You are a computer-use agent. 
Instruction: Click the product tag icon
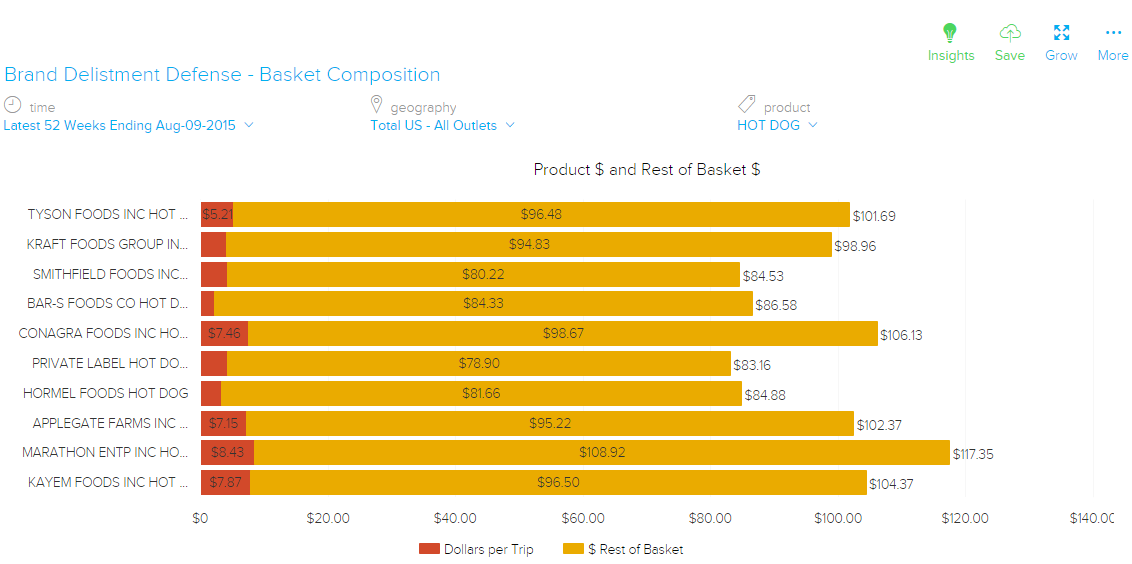[746, 105]
